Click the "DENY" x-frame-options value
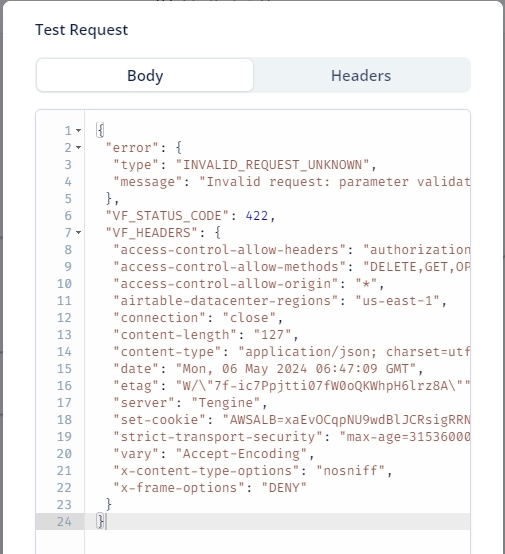505x554 pixels. tap(284, 488)
